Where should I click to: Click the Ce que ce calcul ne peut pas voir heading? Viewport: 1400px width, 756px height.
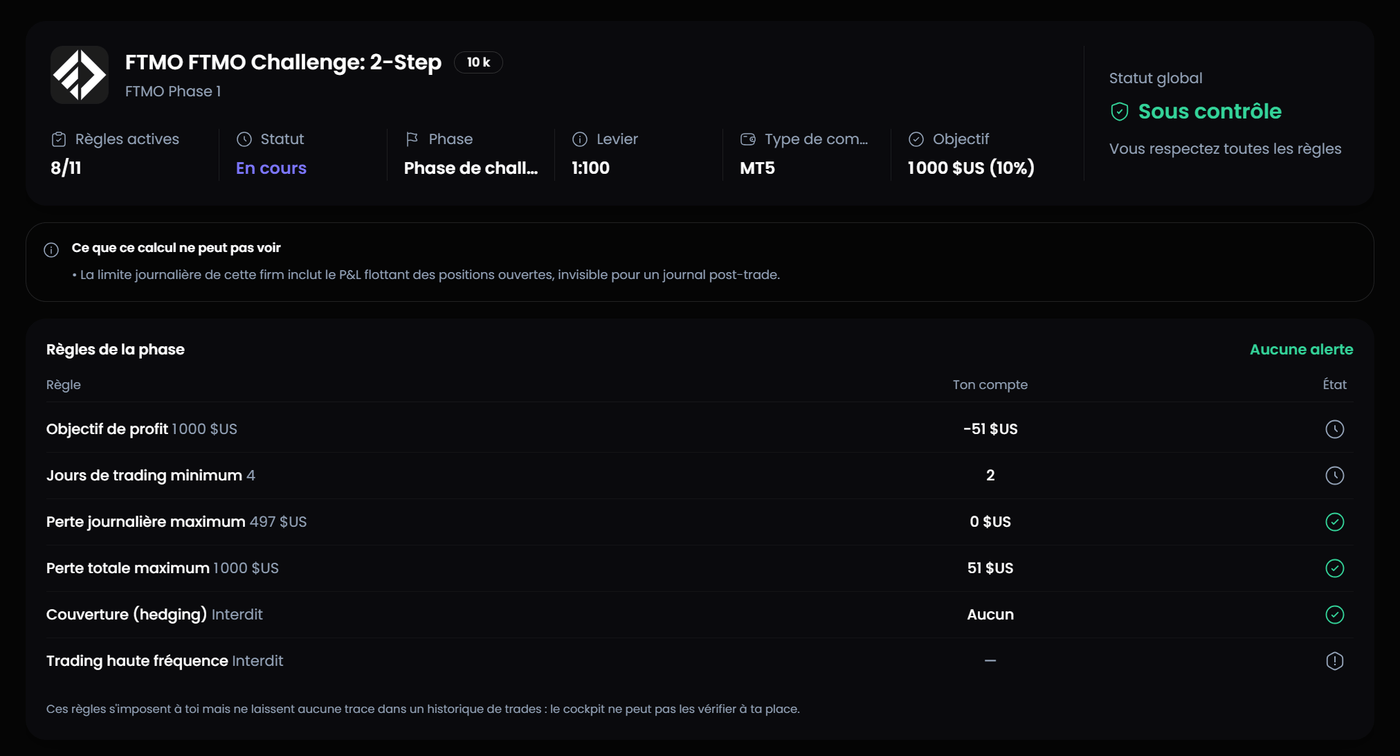tap(176, 248)
